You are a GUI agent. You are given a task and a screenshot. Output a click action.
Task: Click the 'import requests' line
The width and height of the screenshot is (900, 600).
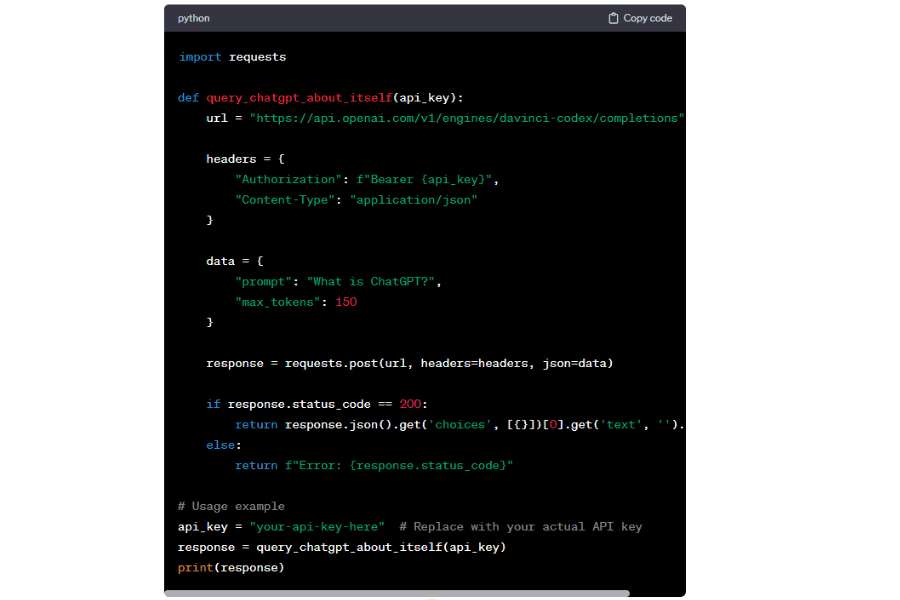pyautogui.click(x=232, y=57)
